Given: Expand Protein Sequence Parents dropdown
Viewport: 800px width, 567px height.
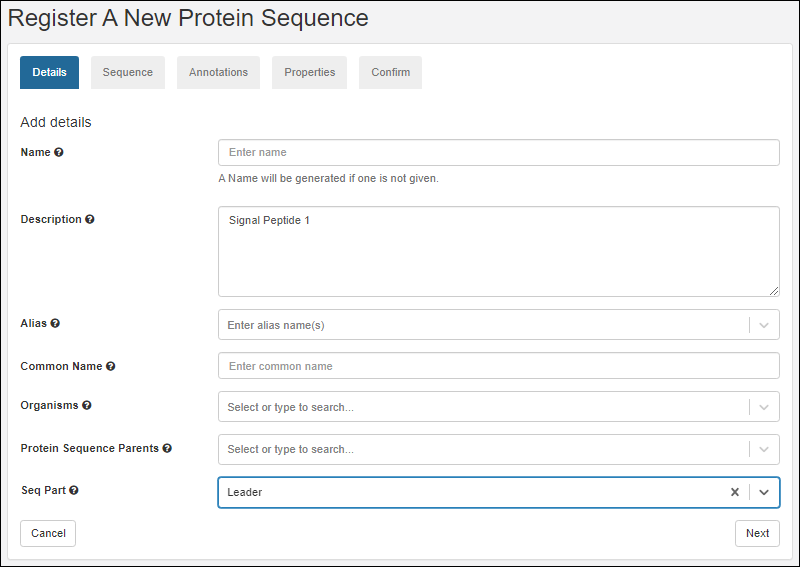Looking at the screenshot, I should tap(764, 450).
